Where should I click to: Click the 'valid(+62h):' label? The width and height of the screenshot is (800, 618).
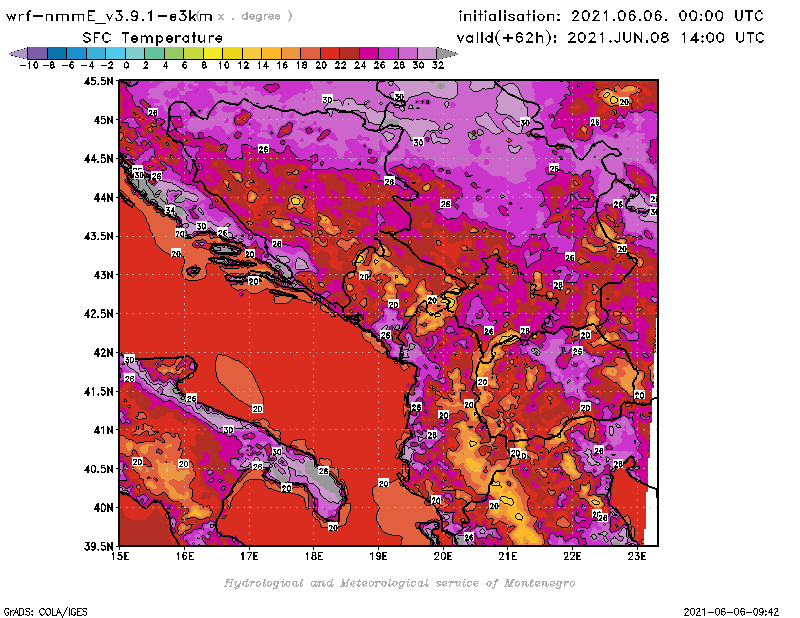[x=507, y=38]
